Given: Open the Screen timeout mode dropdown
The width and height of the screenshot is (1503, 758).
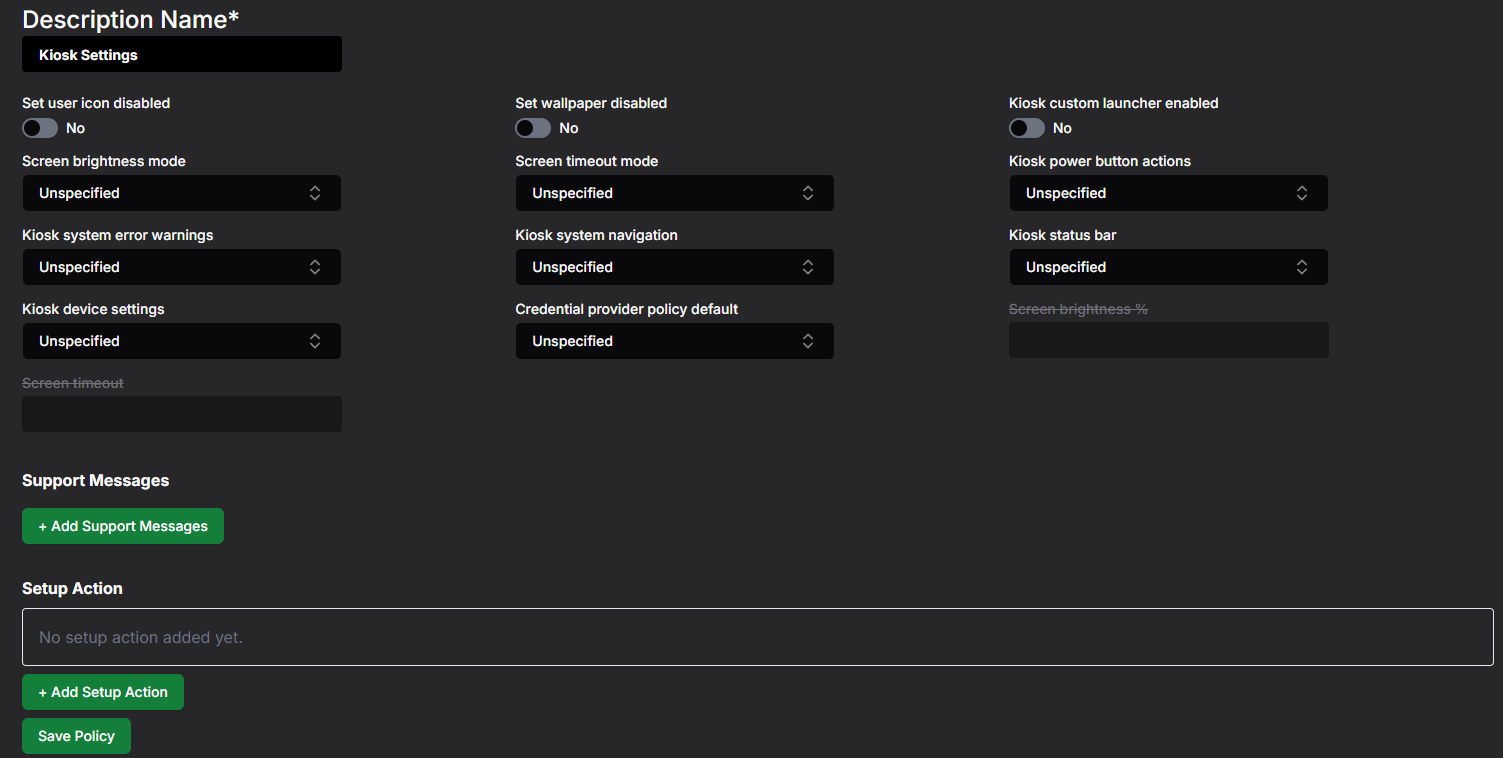Looking at the screenshot, I should [675, 193].
